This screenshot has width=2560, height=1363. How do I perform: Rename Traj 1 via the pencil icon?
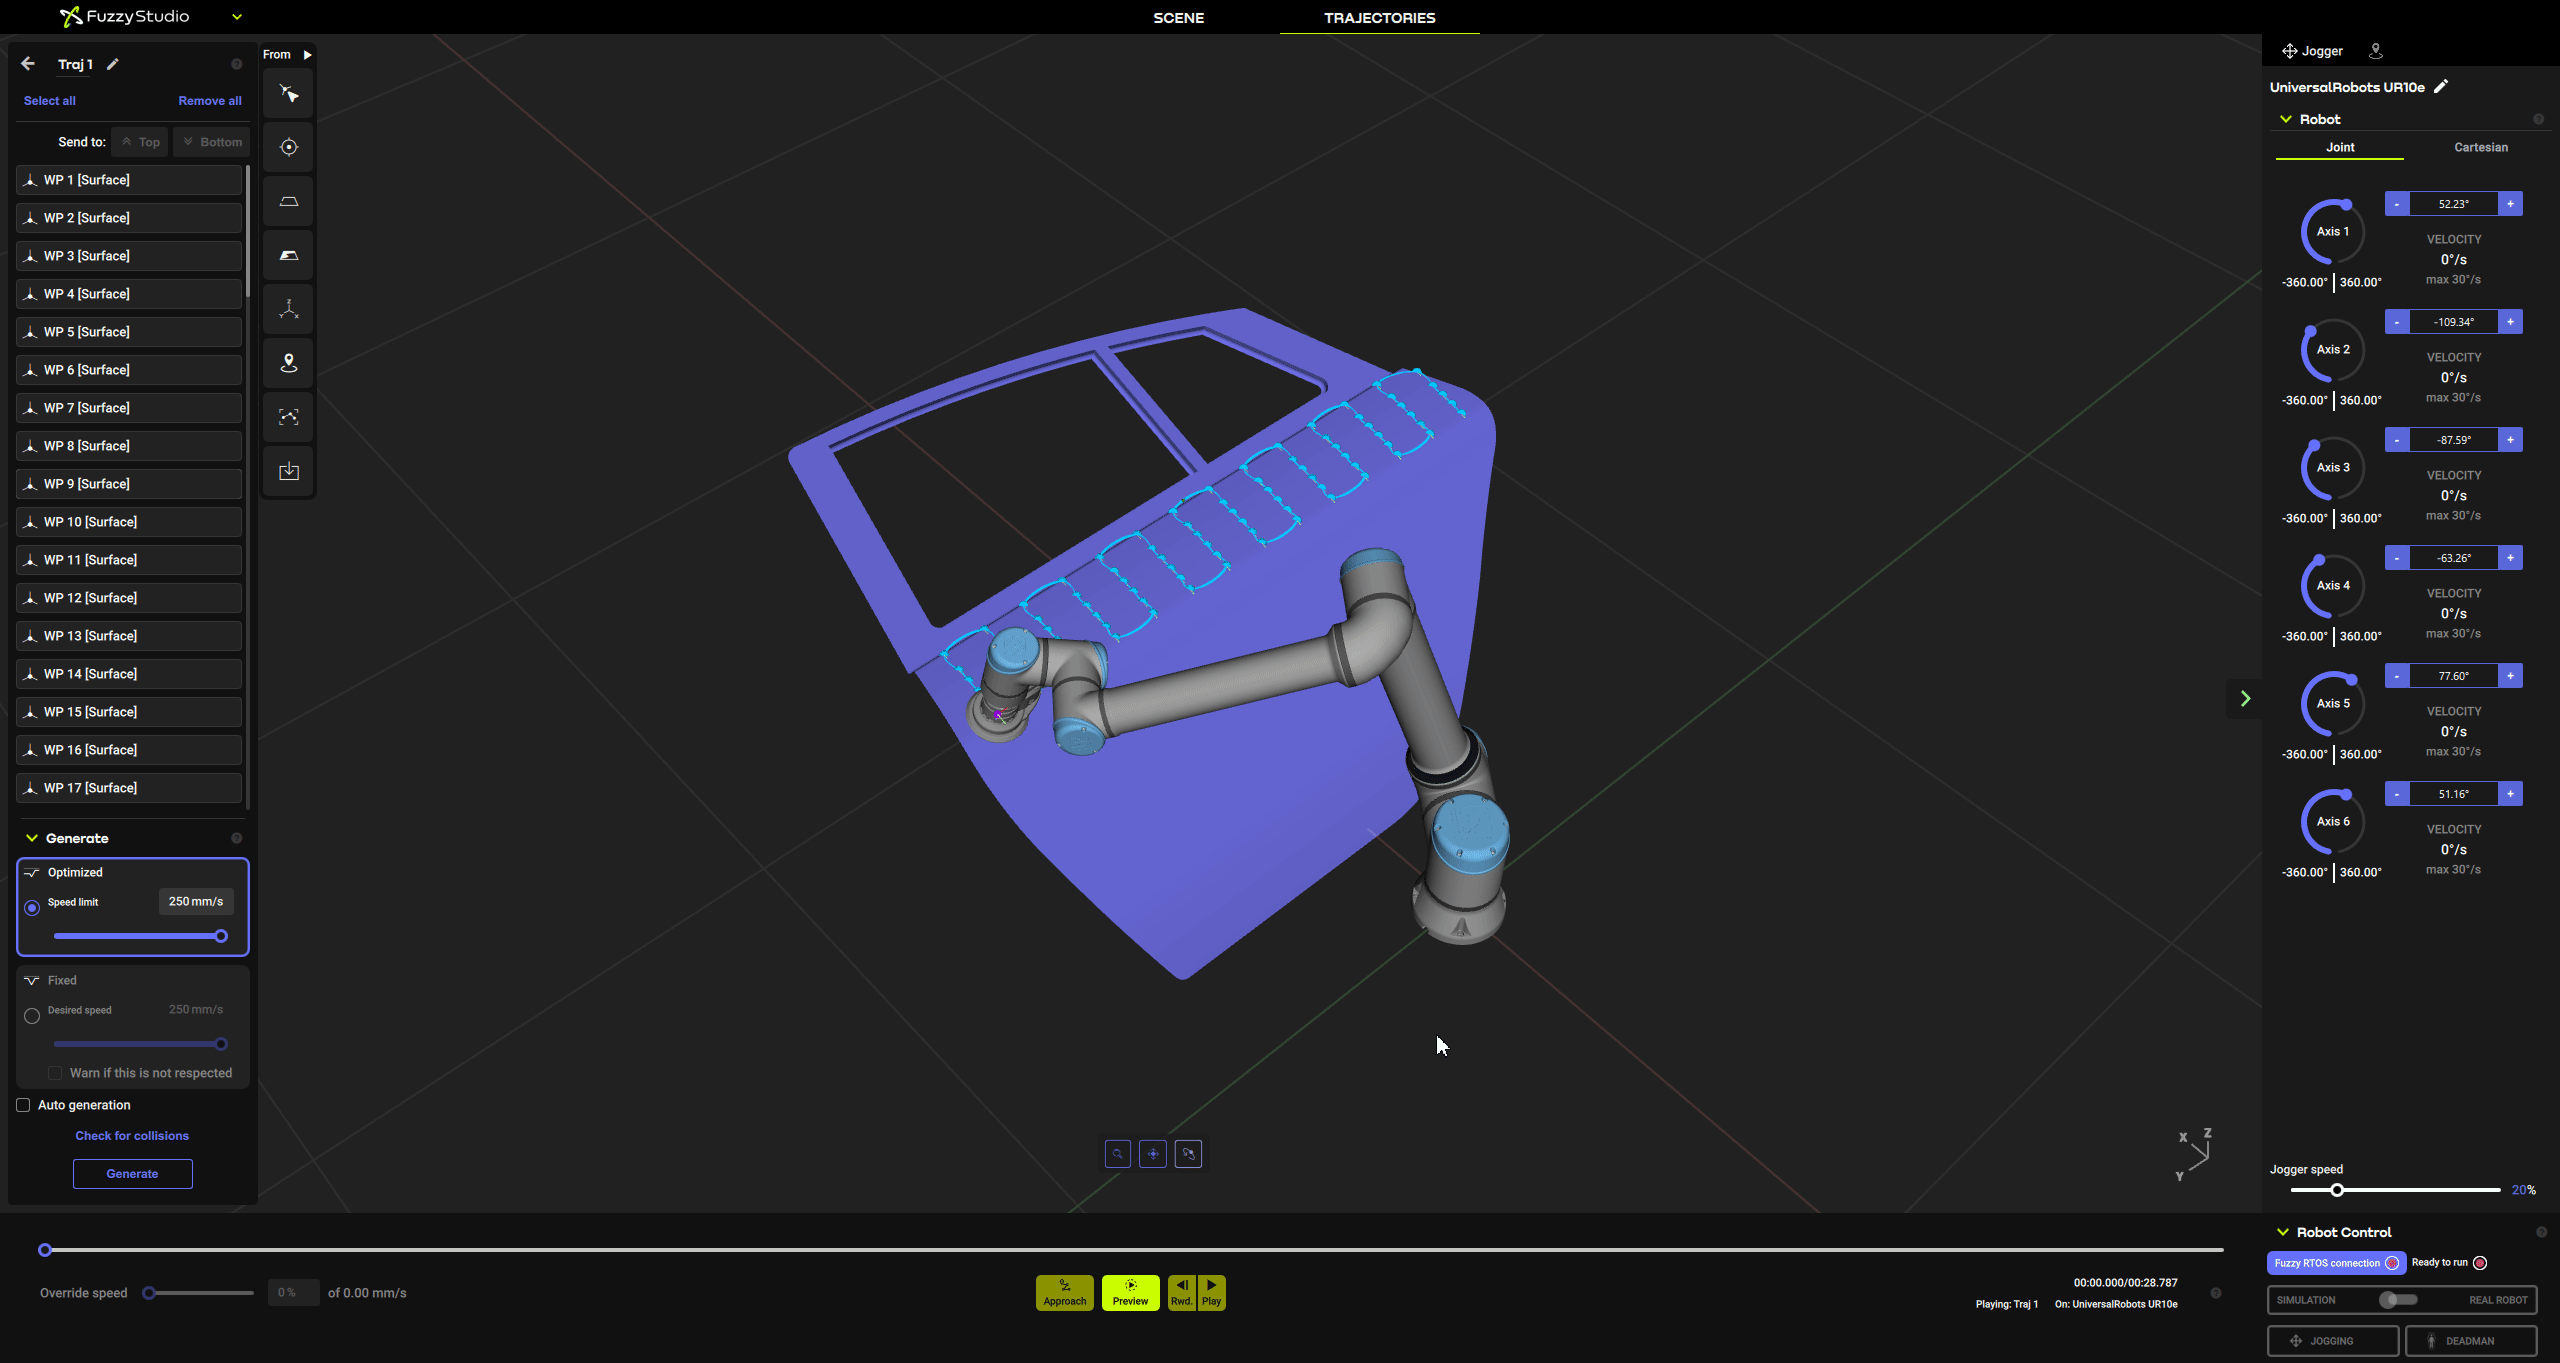(113, 64)
